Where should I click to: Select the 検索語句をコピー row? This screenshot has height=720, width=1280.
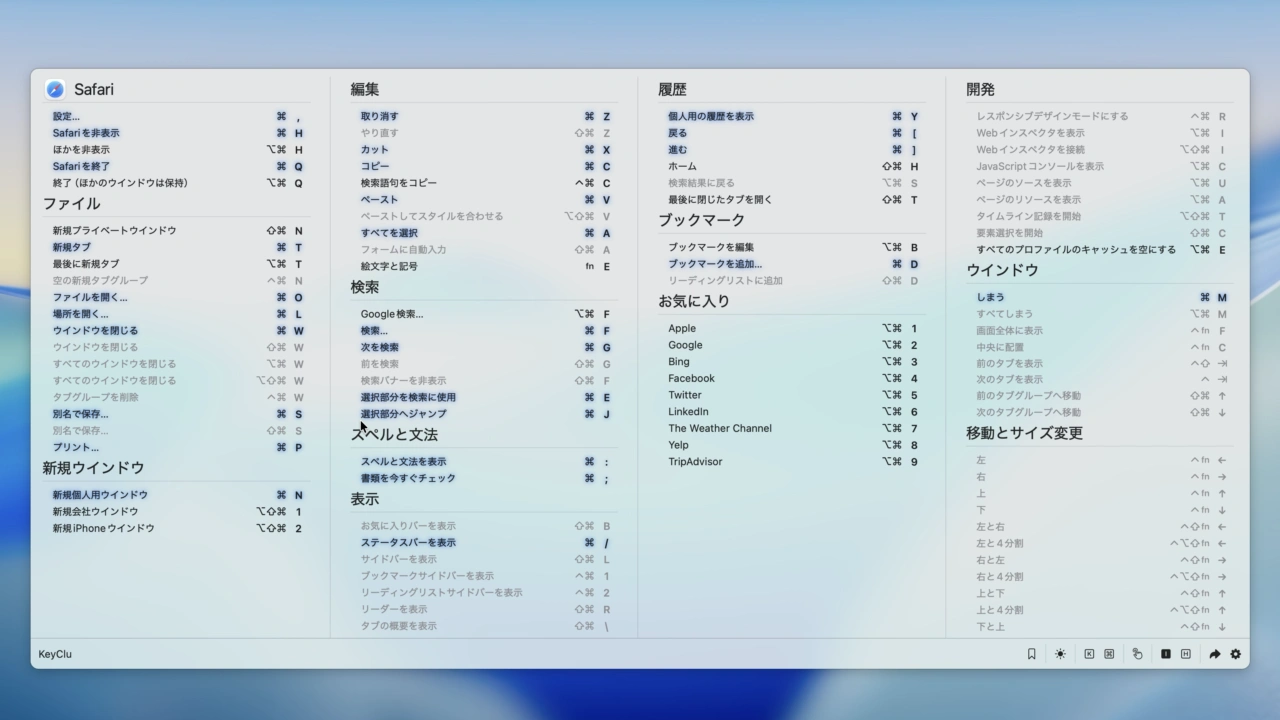pyautogui.click(x=486, y=183)
